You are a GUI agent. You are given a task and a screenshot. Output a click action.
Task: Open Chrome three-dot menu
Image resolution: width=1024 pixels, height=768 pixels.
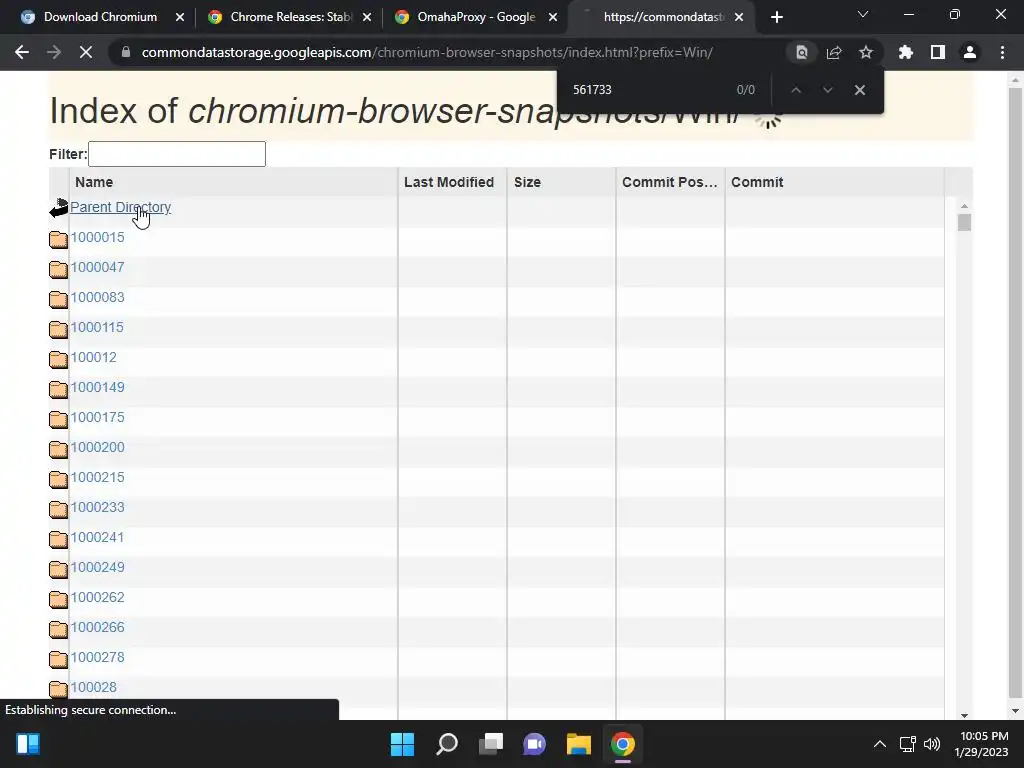(x=1002, y=52)
